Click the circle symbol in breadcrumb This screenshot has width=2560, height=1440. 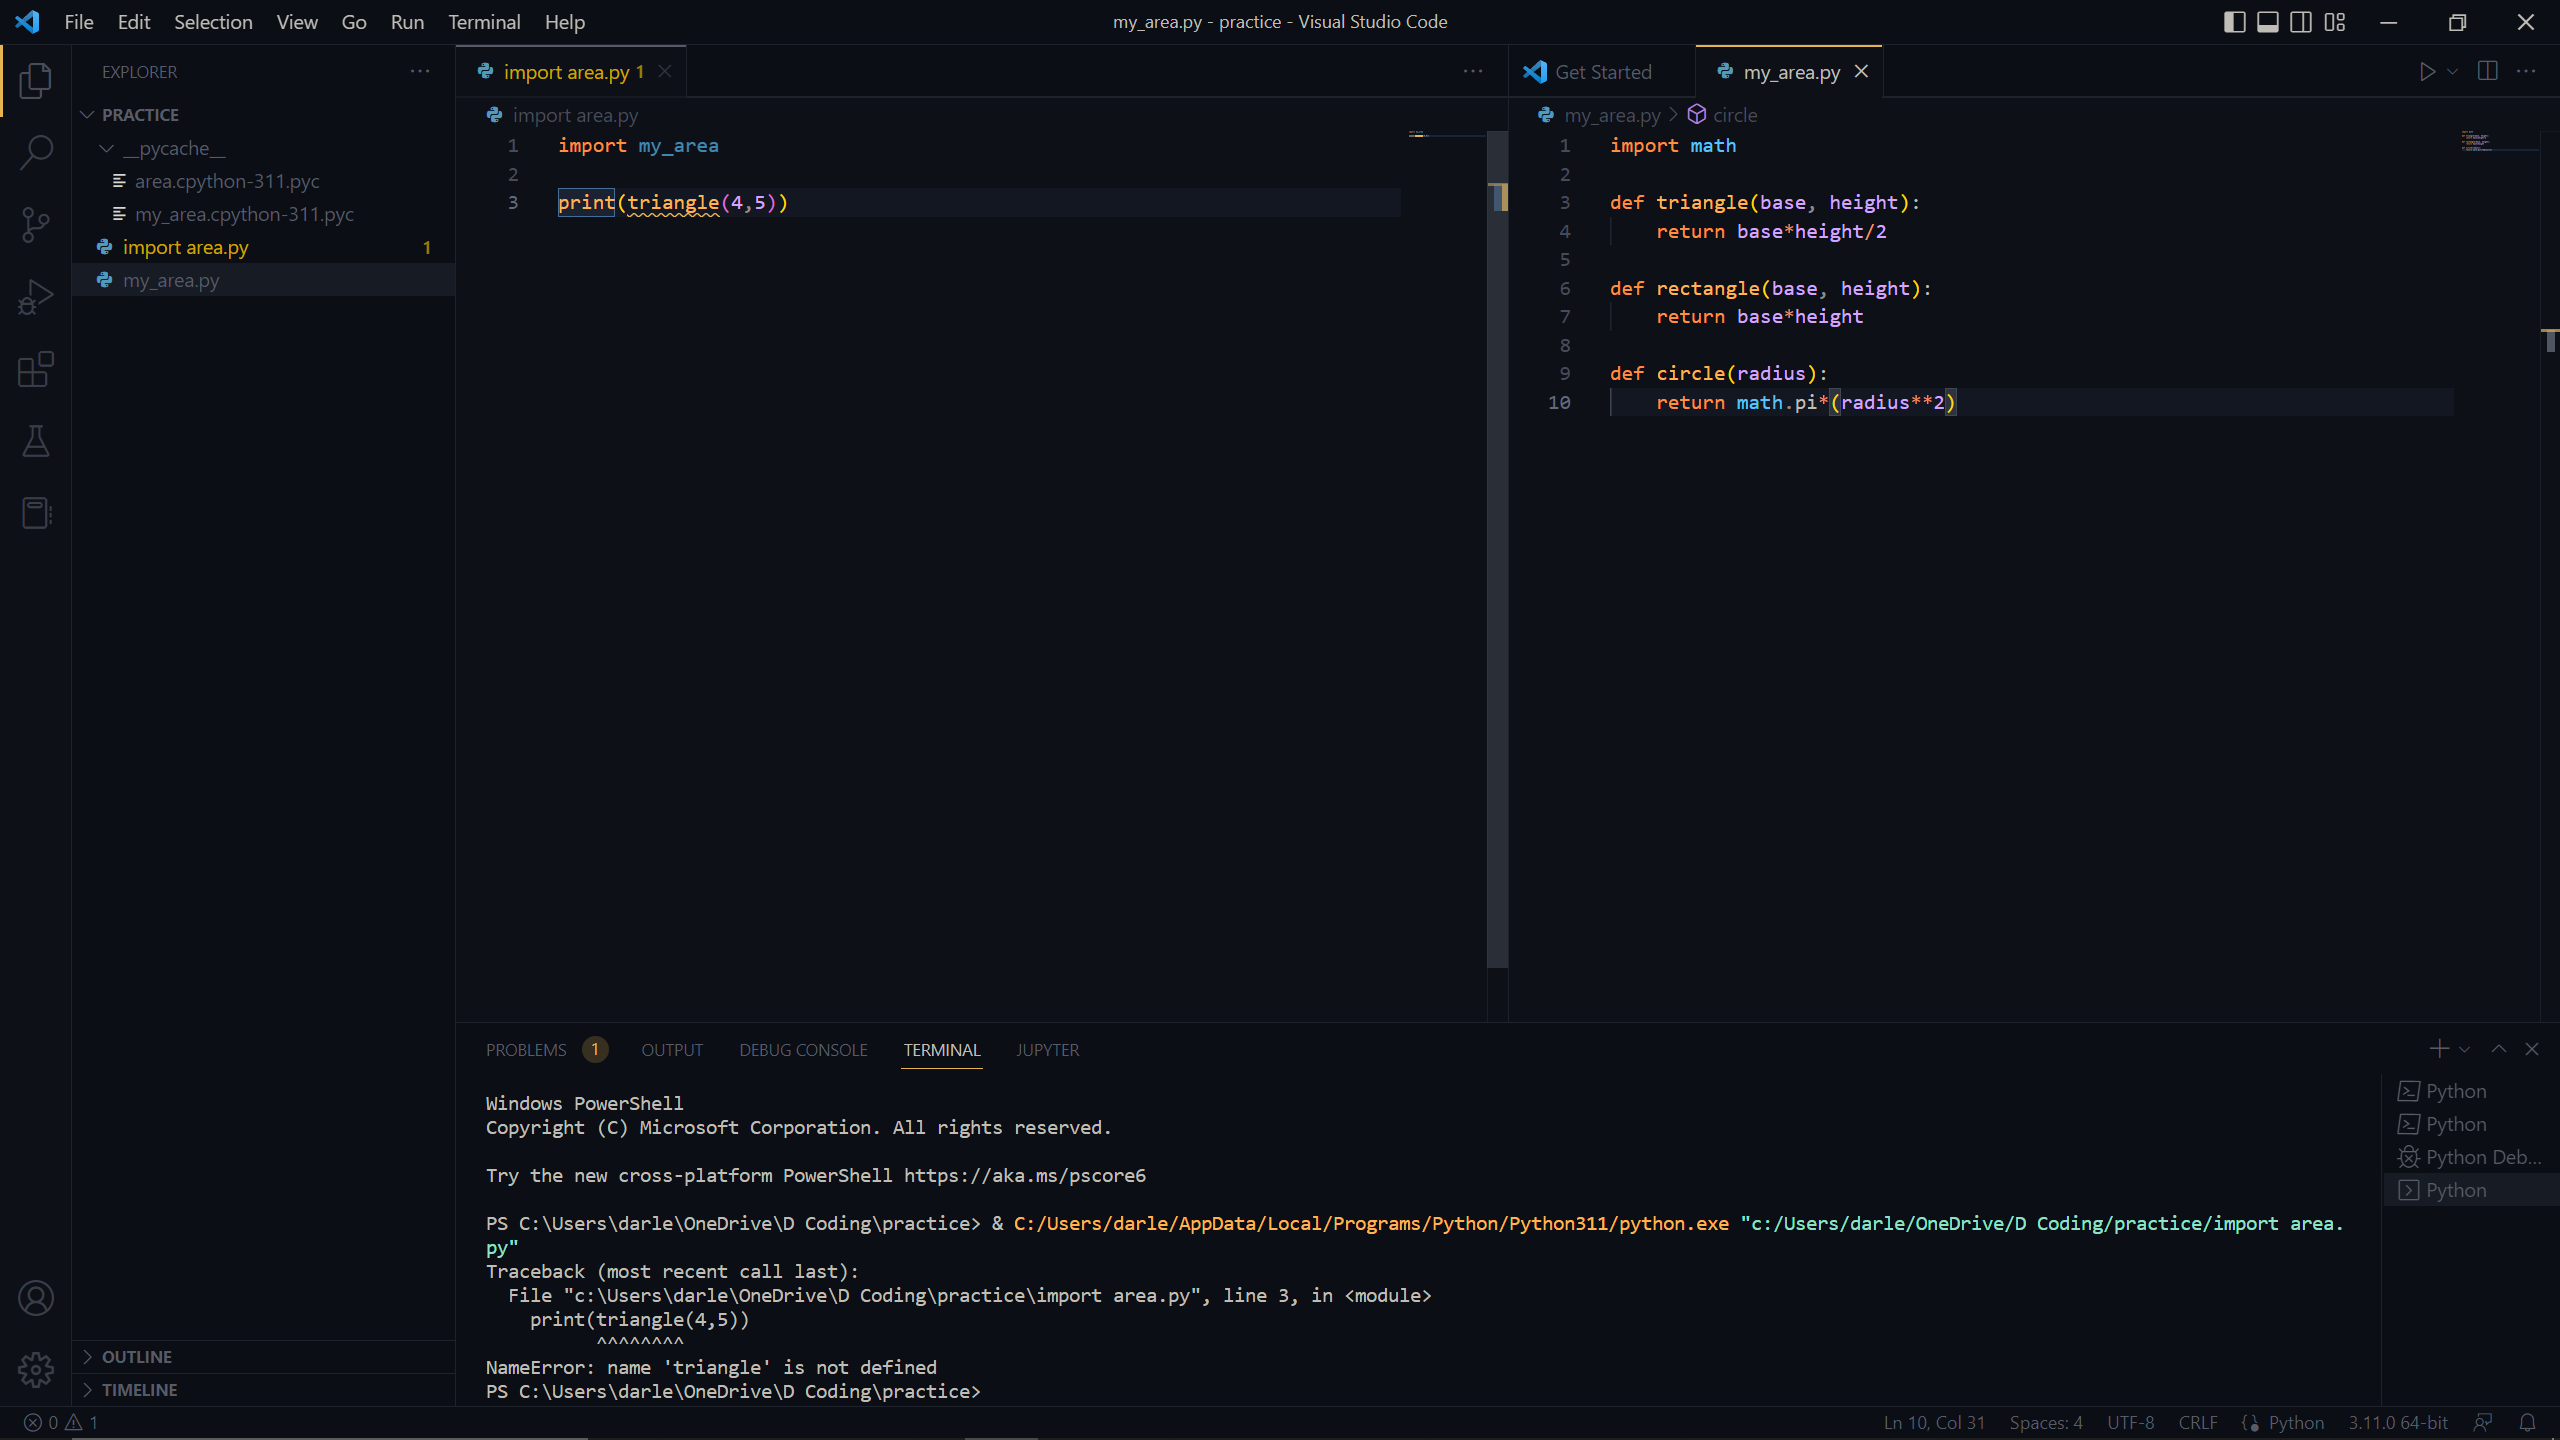[1723, 115]
